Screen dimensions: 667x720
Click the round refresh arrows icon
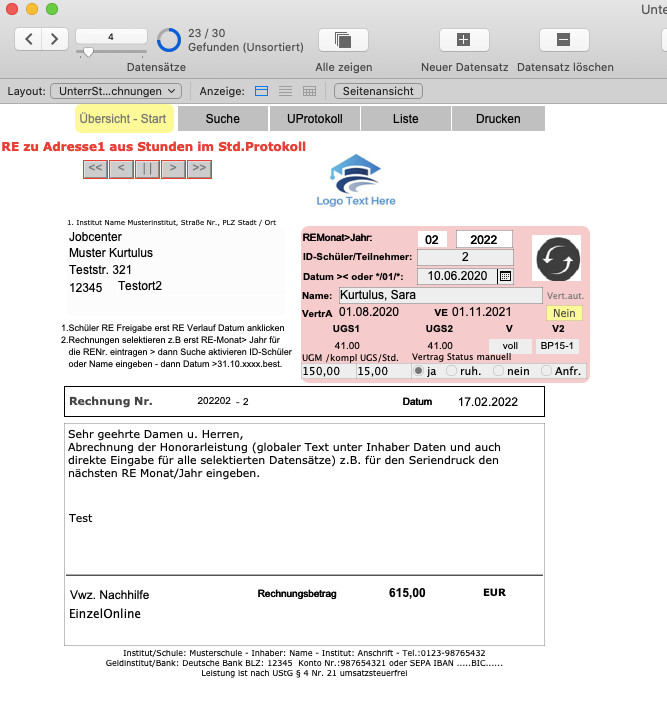point(558,259)
